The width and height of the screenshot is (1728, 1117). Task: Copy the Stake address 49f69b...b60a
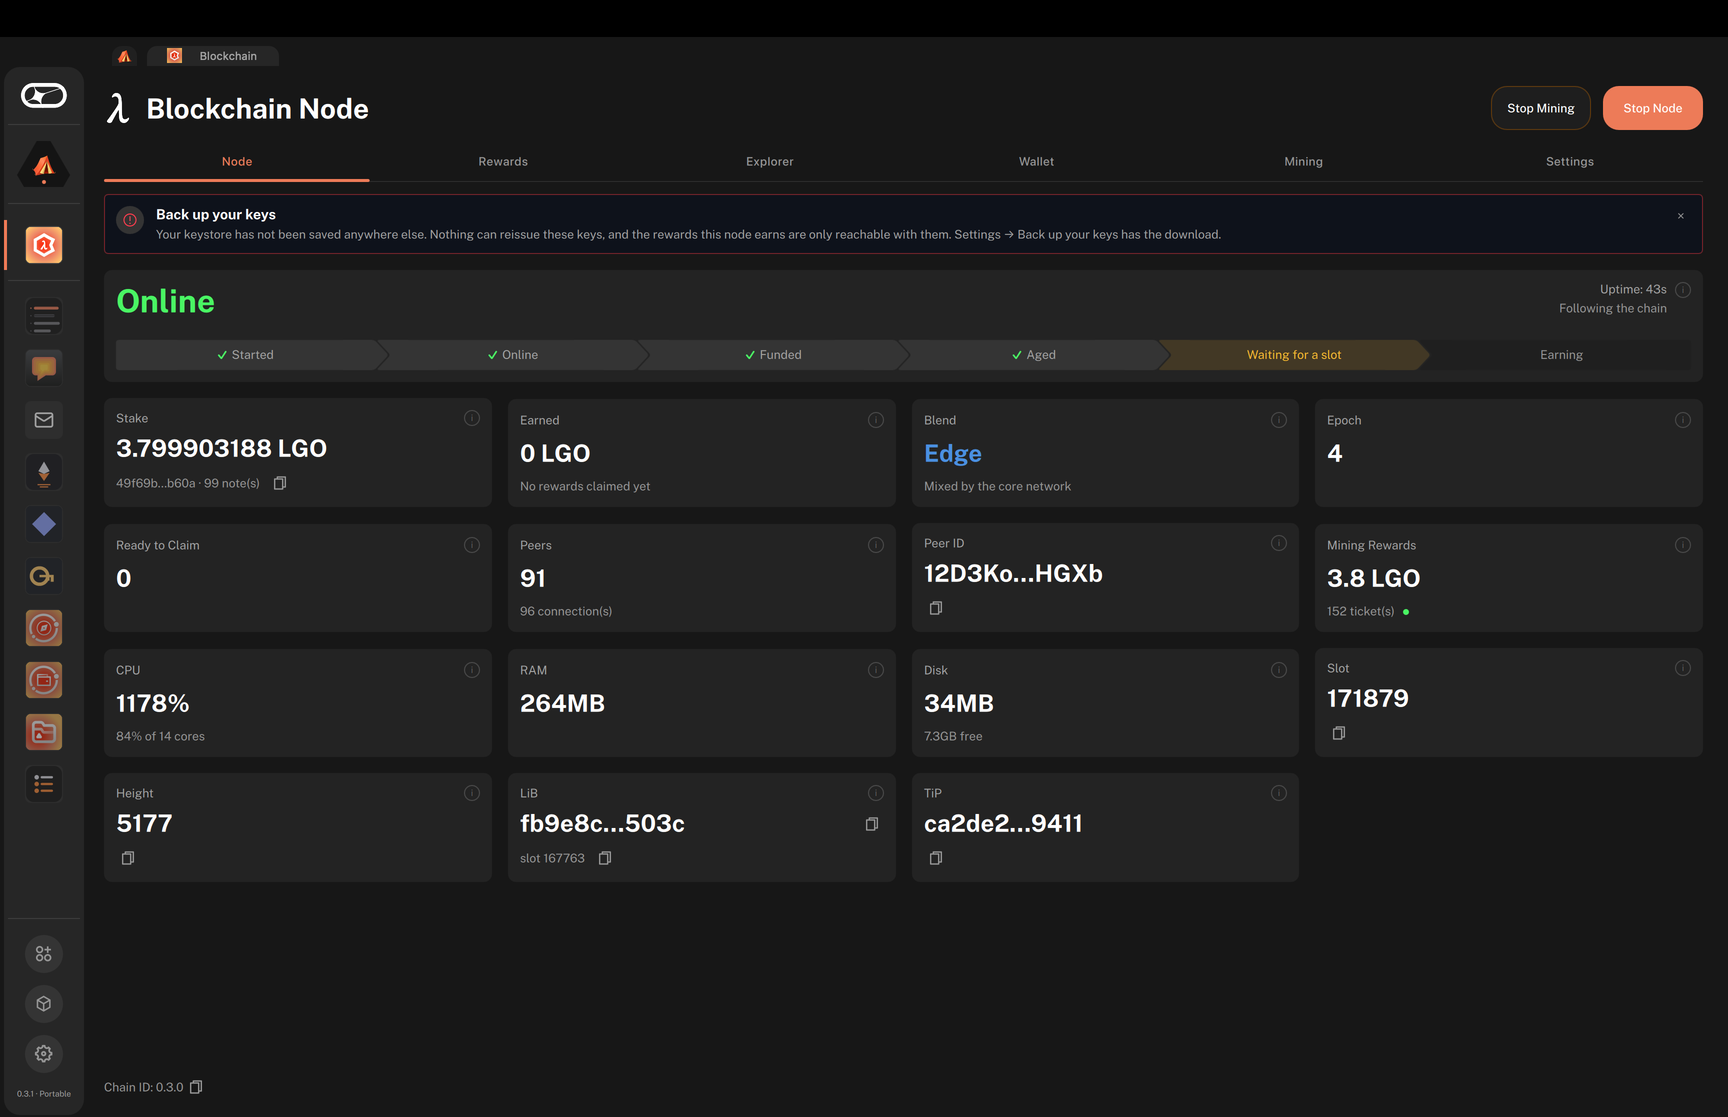(x=280, y=483)
